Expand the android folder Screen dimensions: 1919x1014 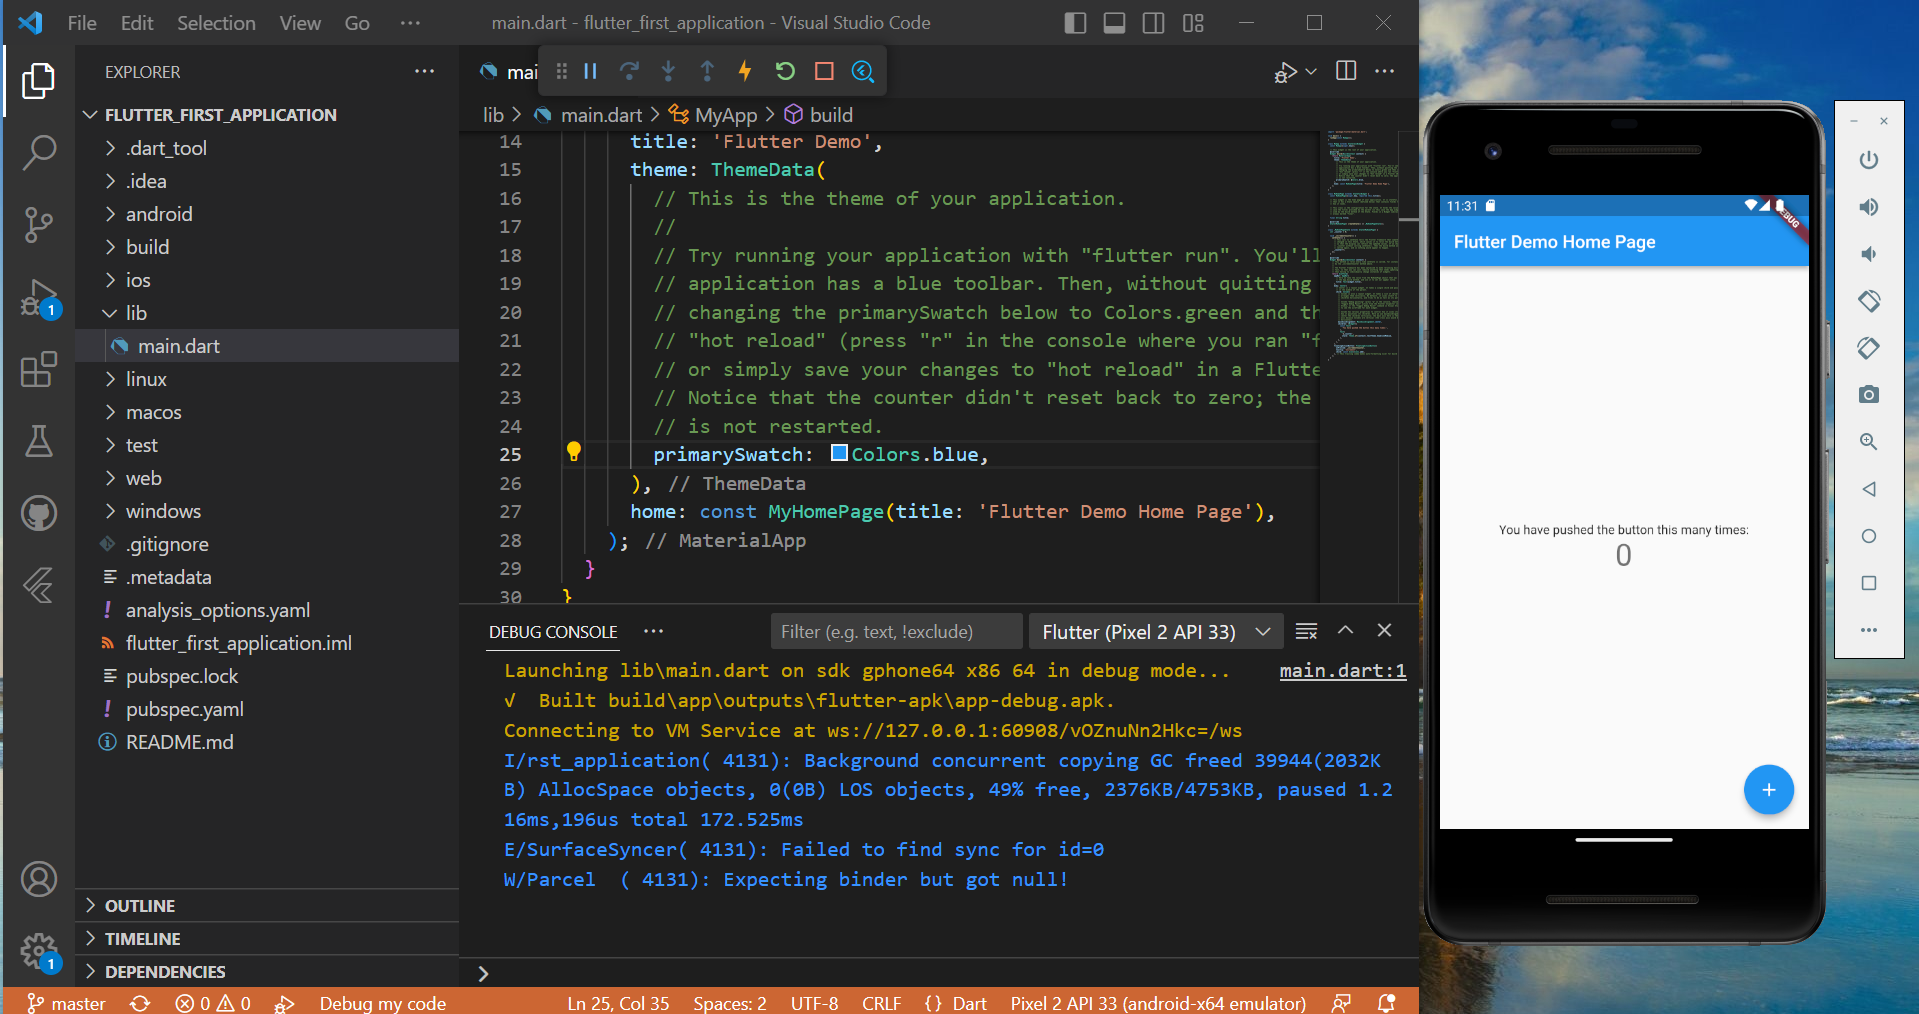pyautogui.click(x=159, y=214)
